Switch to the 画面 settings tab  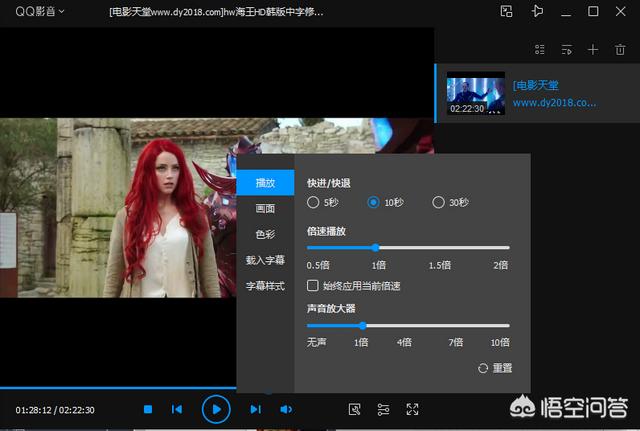click(265, 209)
